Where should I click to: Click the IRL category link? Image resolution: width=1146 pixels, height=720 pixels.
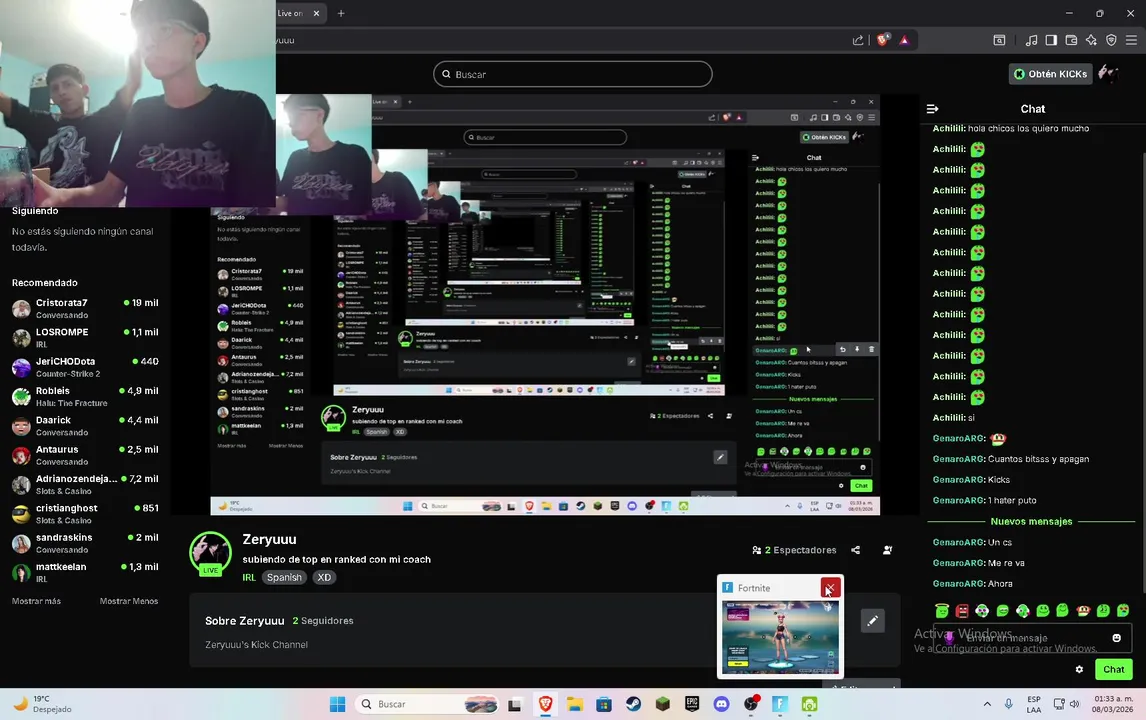(249, 577)
